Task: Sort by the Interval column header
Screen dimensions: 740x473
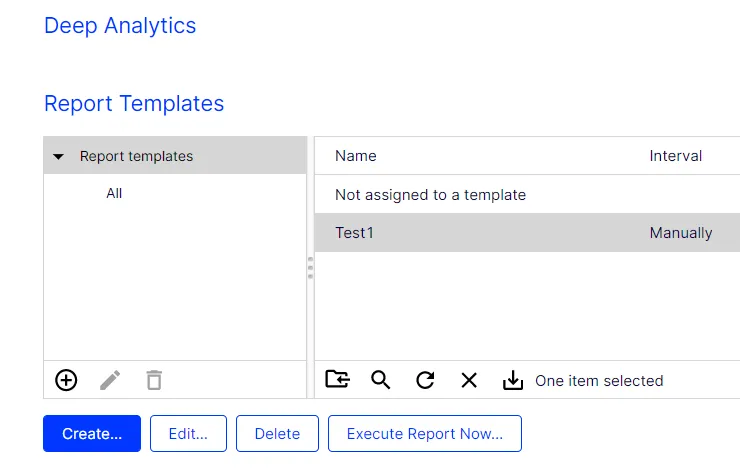Action: click(x=676, y=156)
